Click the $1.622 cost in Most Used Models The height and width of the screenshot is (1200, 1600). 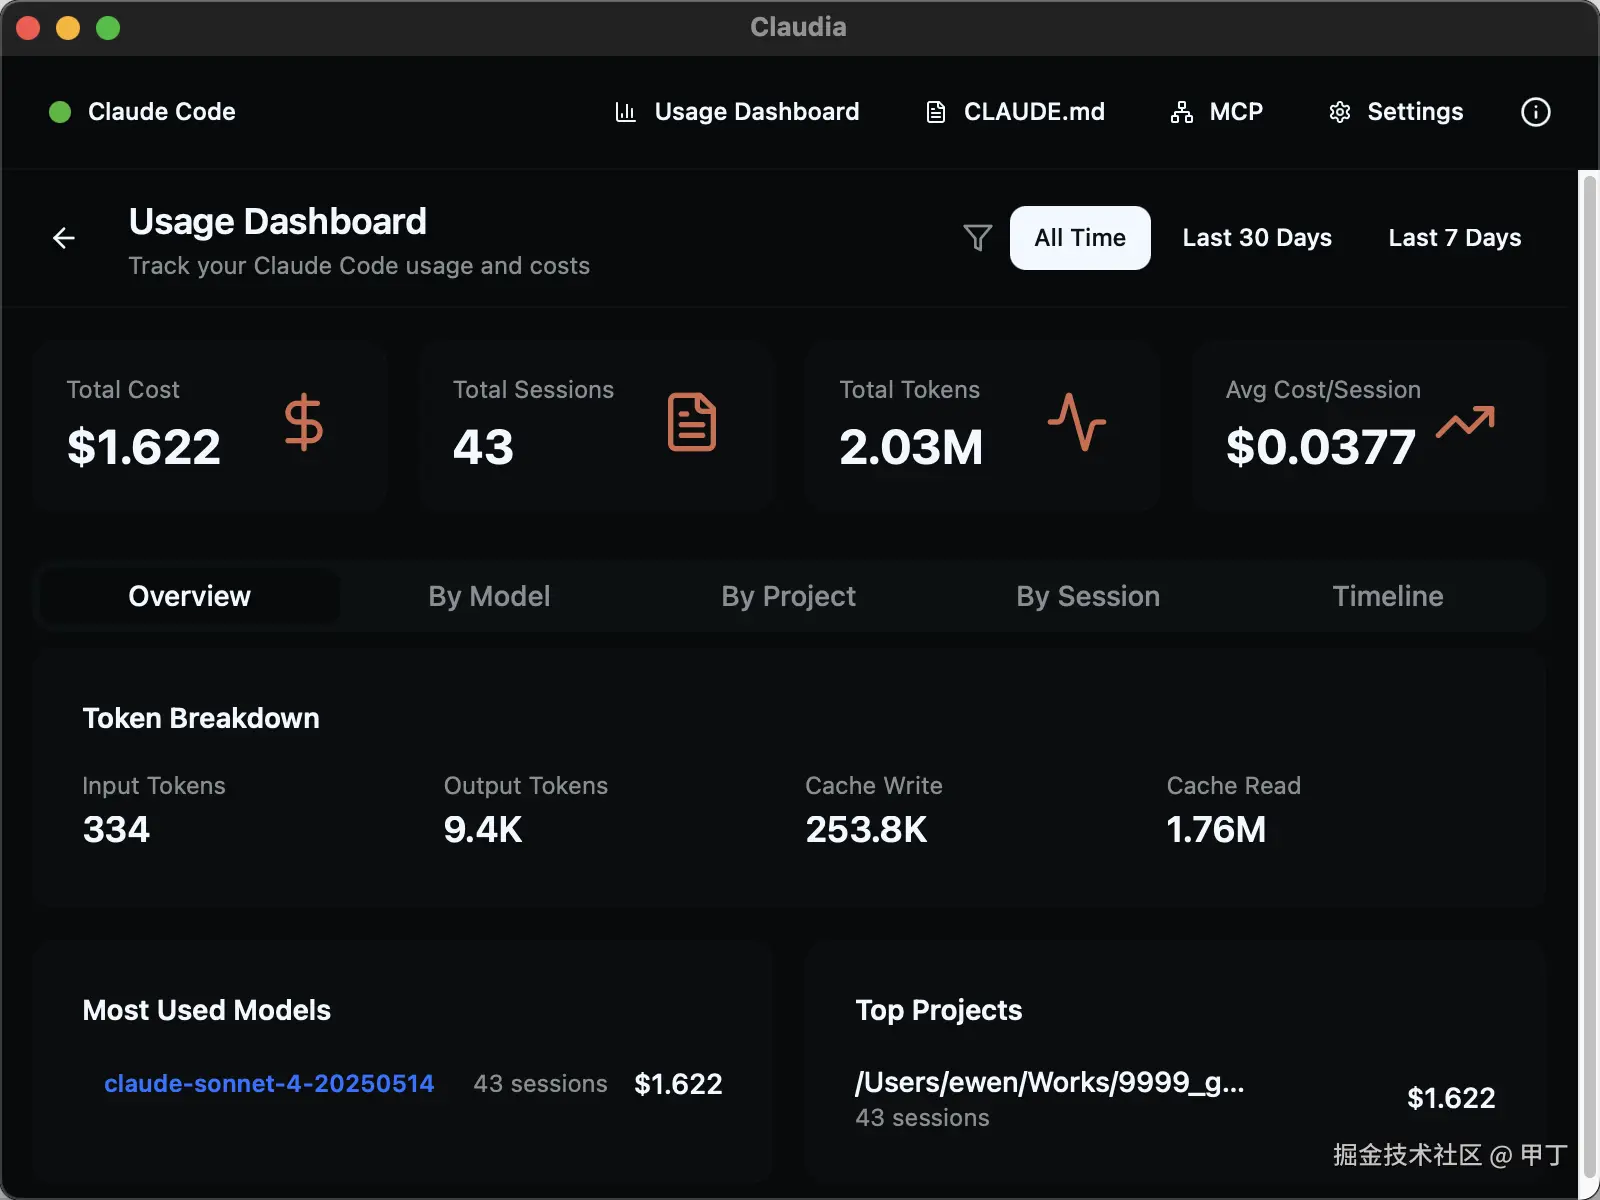point(678,1084)
